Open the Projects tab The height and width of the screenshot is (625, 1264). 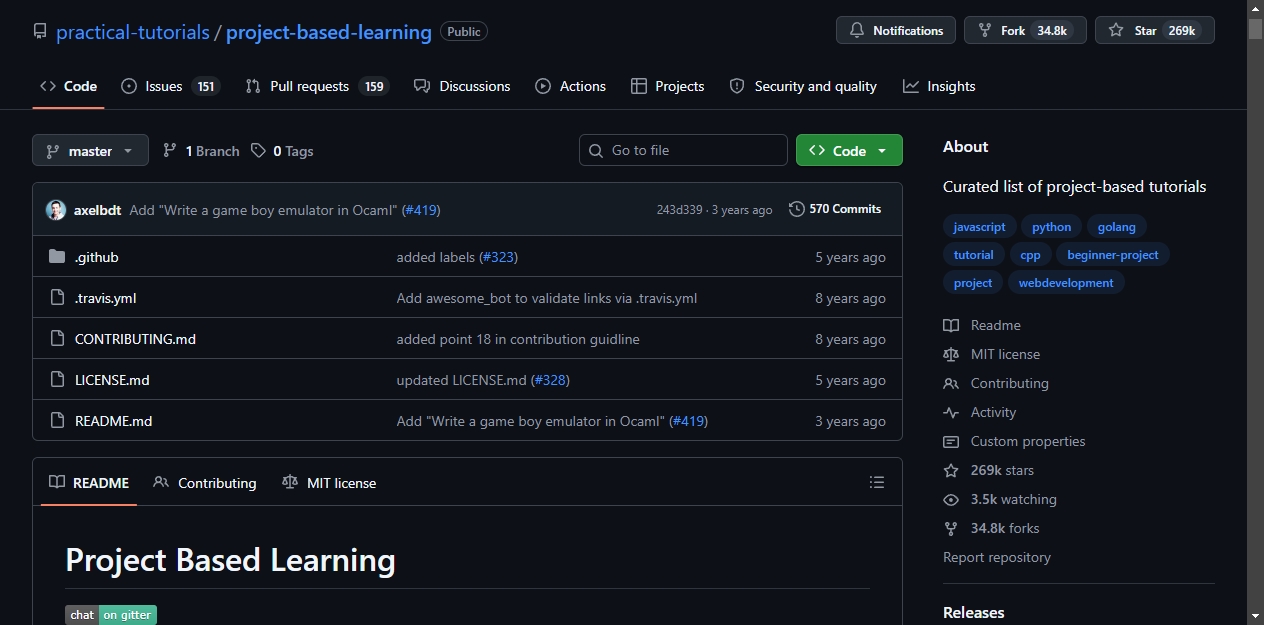668,86
